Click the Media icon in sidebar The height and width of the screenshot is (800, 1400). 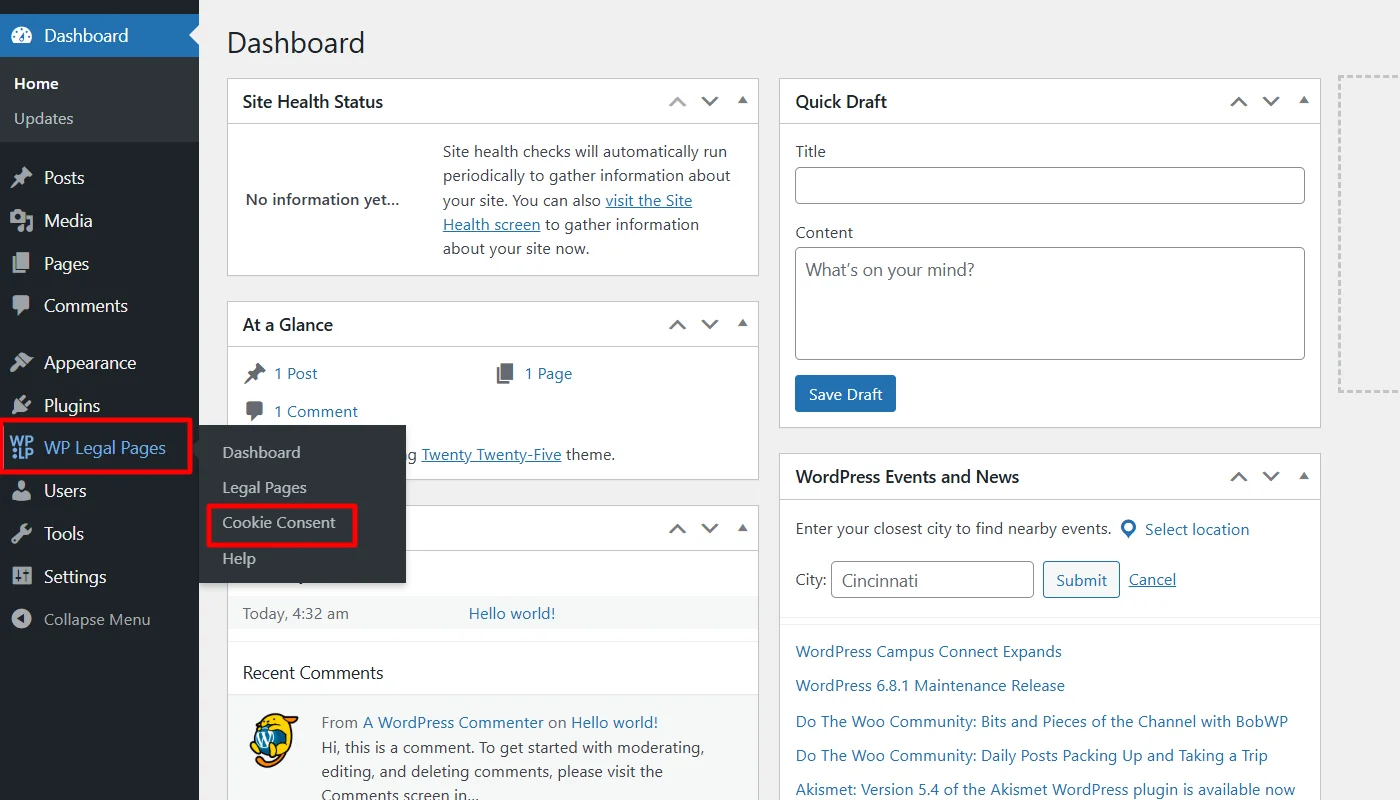click(x=21, y=221)
